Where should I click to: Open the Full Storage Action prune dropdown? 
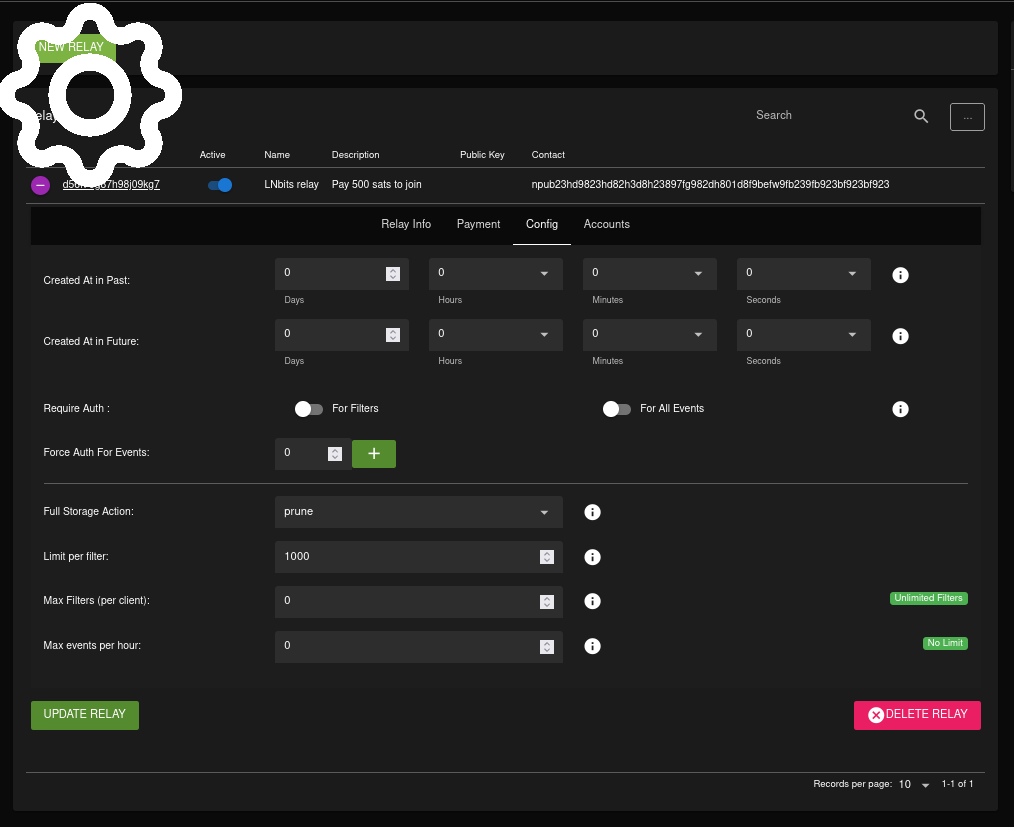(x=418, y=512)
